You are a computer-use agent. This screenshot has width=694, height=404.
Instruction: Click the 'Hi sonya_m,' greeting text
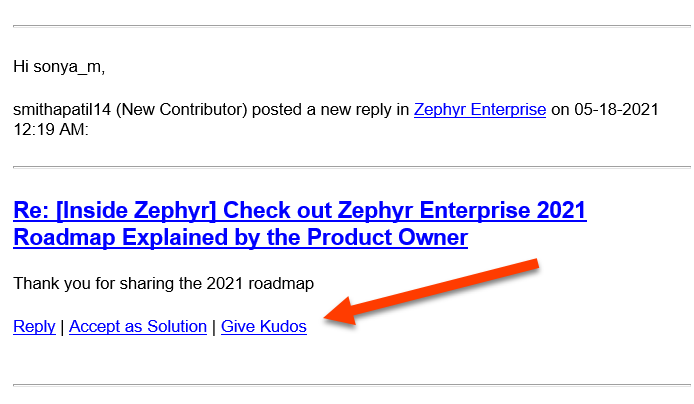(59, 67)
